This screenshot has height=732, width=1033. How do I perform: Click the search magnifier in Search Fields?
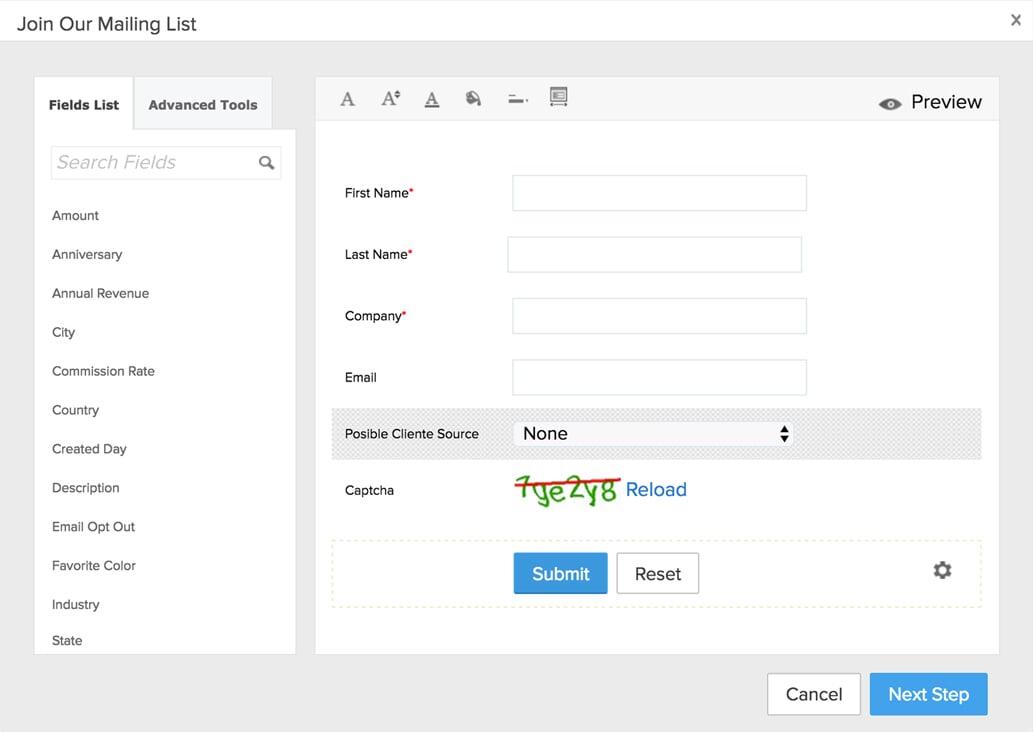(267, 162)
